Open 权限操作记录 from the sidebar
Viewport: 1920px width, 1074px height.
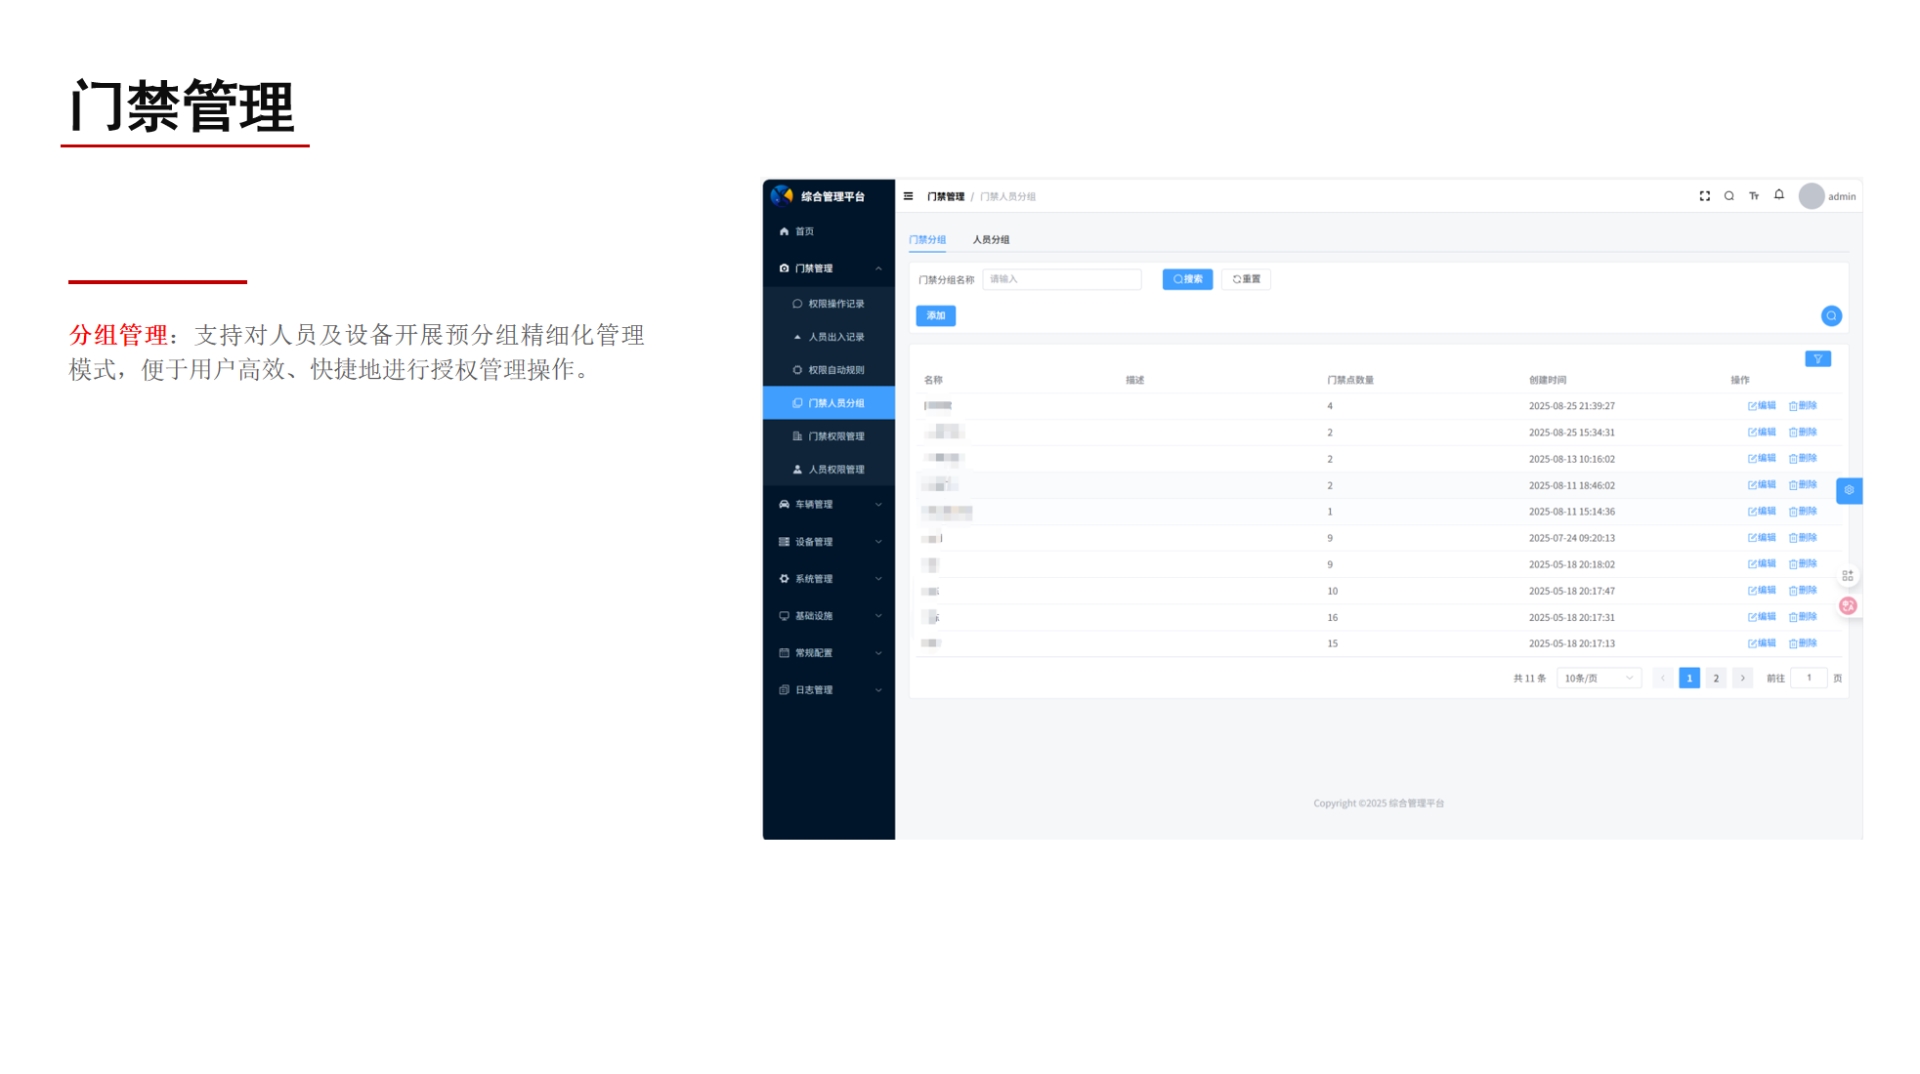[x=833, y=302]
